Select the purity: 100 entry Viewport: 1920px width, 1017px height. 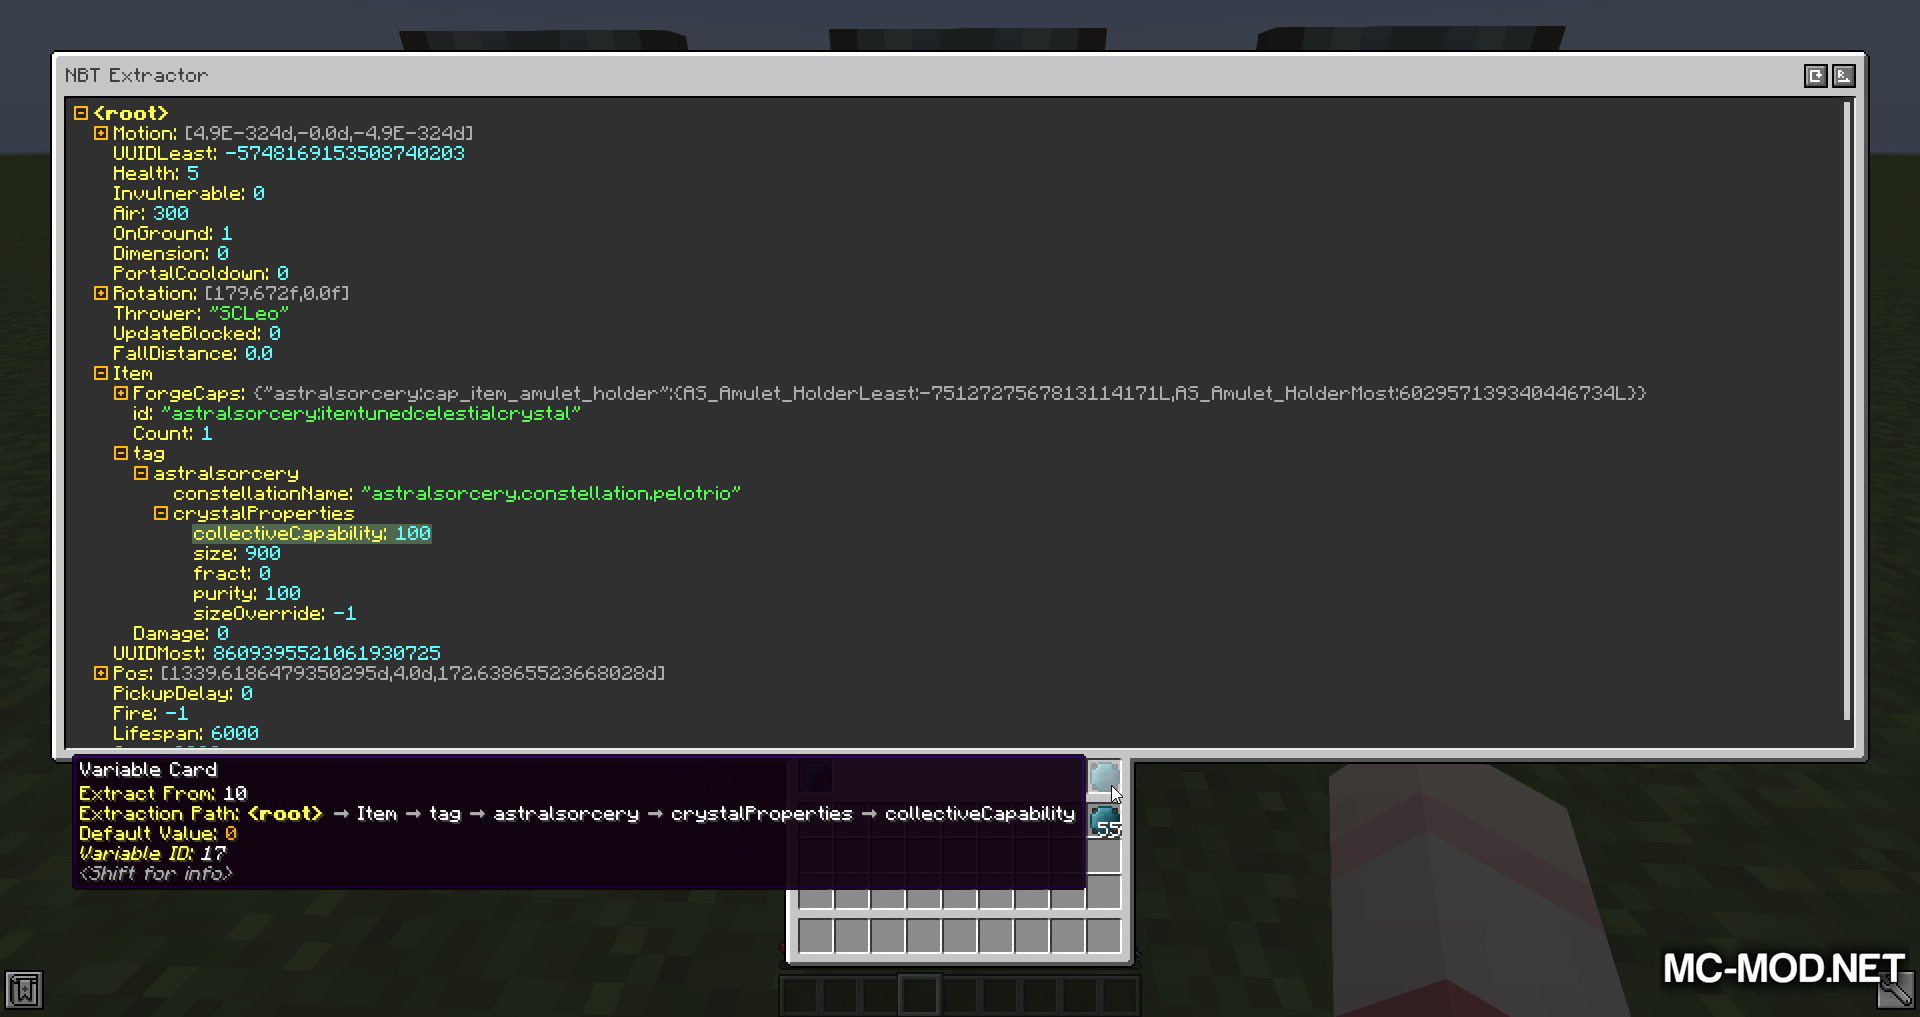coord(246,593)
